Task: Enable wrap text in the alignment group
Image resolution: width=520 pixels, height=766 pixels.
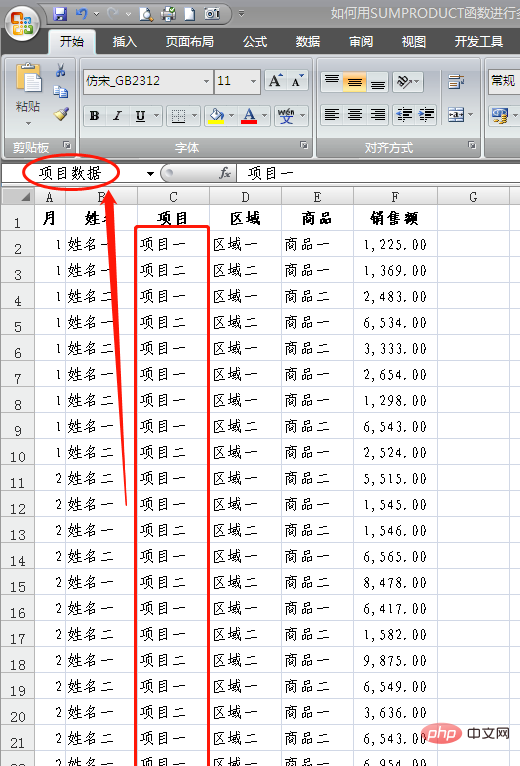Action: tap(456, 82)
